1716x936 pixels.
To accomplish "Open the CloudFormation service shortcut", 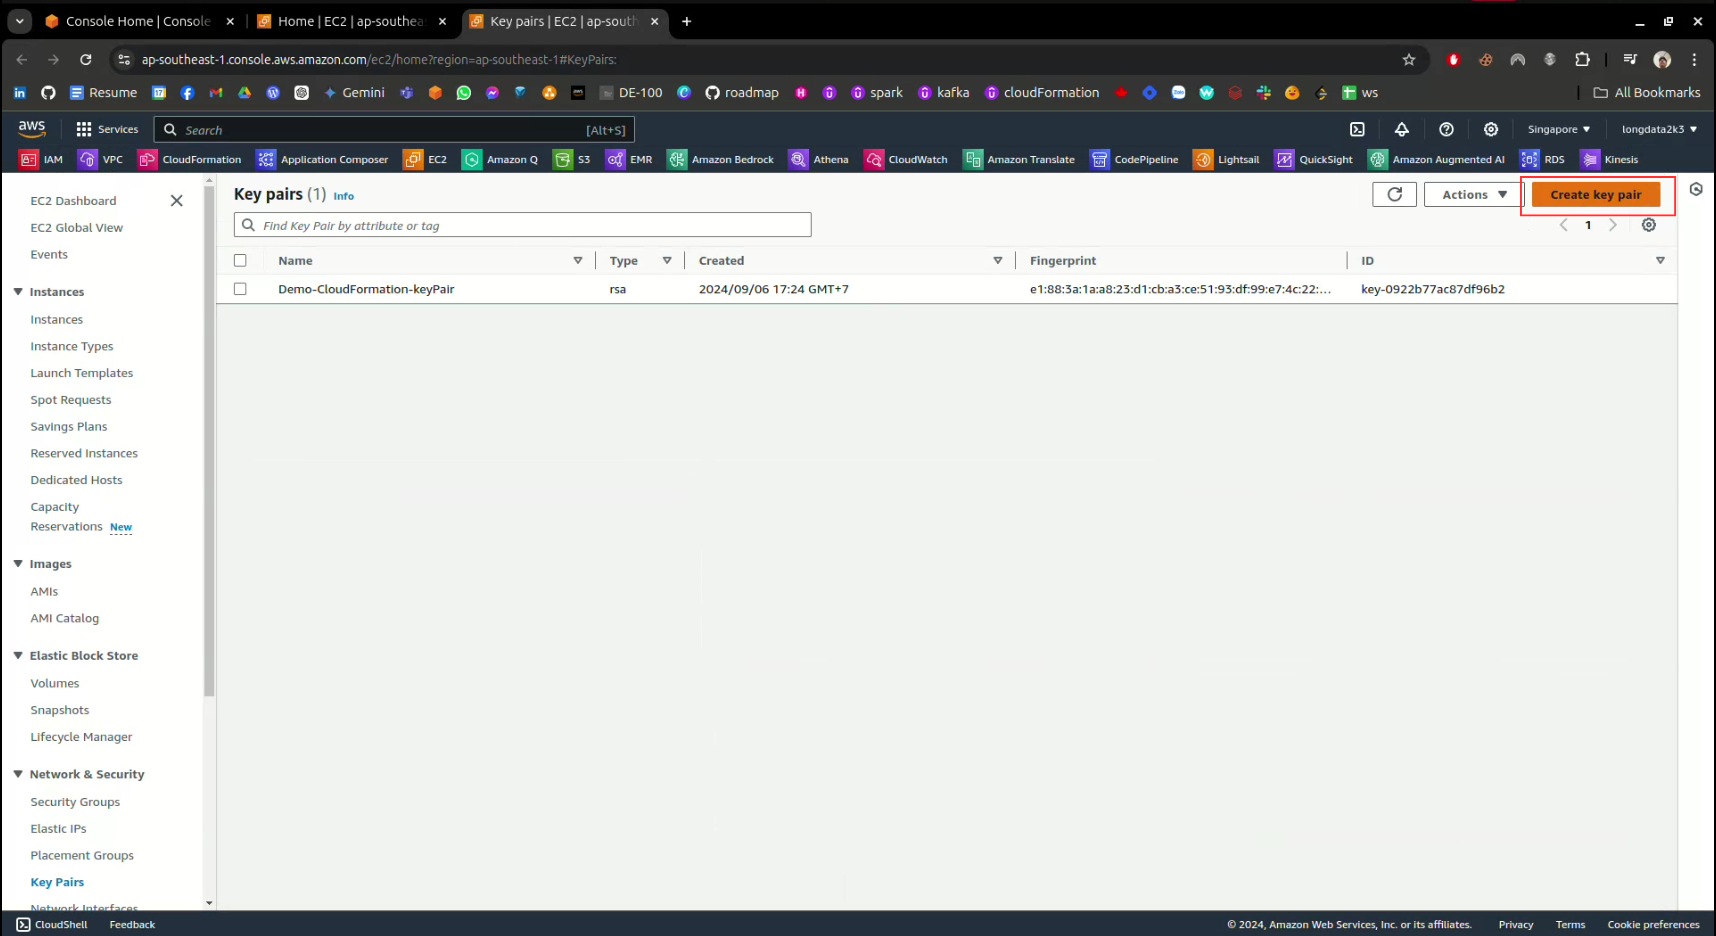I will [190, 159].
